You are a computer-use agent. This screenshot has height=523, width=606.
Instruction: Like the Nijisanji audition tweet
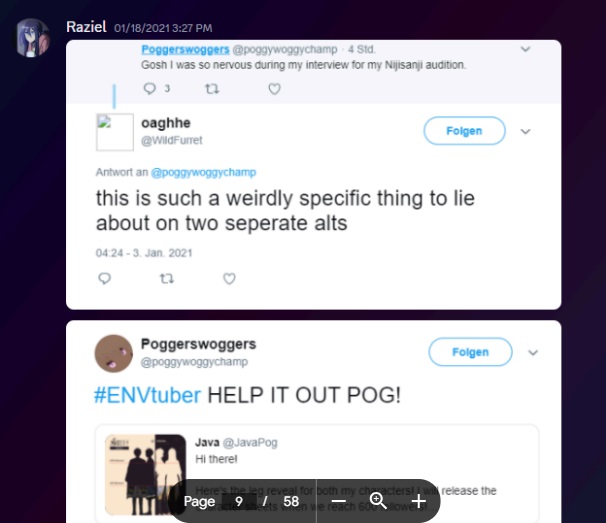274,89
